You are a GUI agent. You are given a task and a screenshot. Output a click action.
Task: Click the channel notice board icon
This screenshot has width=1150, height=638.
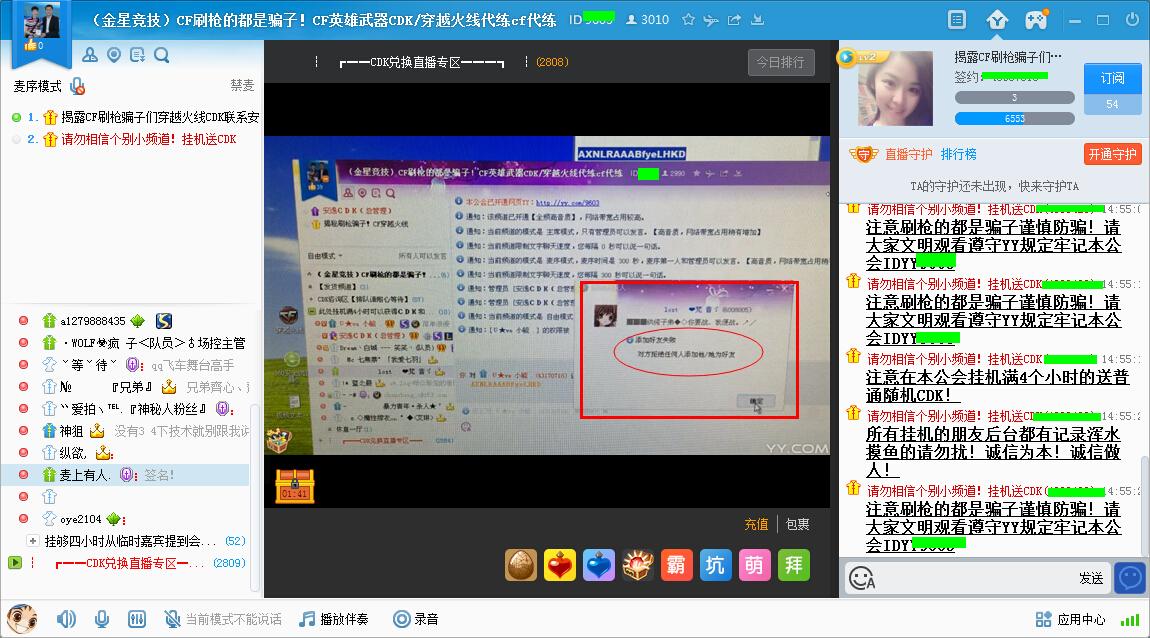[137, 55]
